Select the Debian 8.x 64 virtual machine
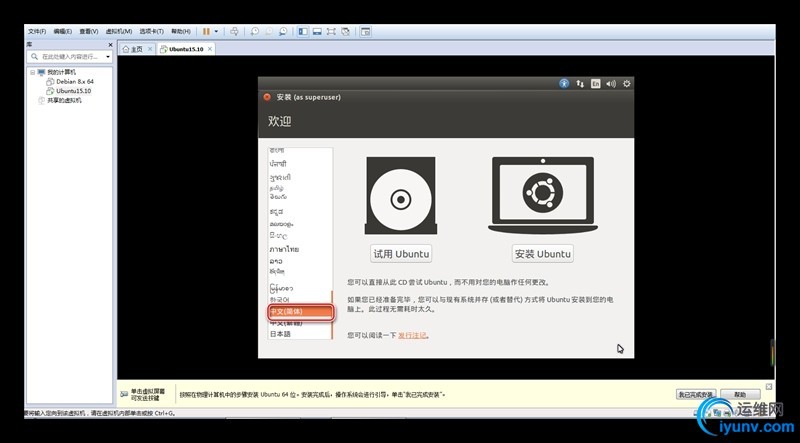 pyautogui.click(x=74, y=82)
